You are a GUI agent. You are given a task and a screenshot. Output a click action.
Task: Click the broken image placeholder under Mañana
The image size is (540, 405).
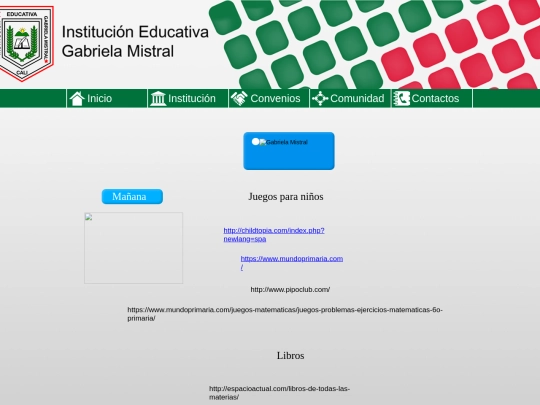pyautogui.click(x=134, y=248)
